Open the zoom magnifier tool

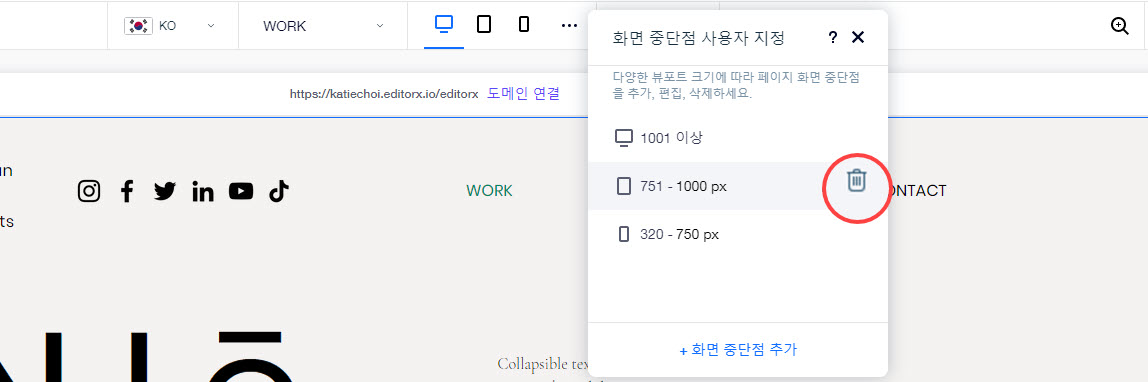(x=1119, y=26)
